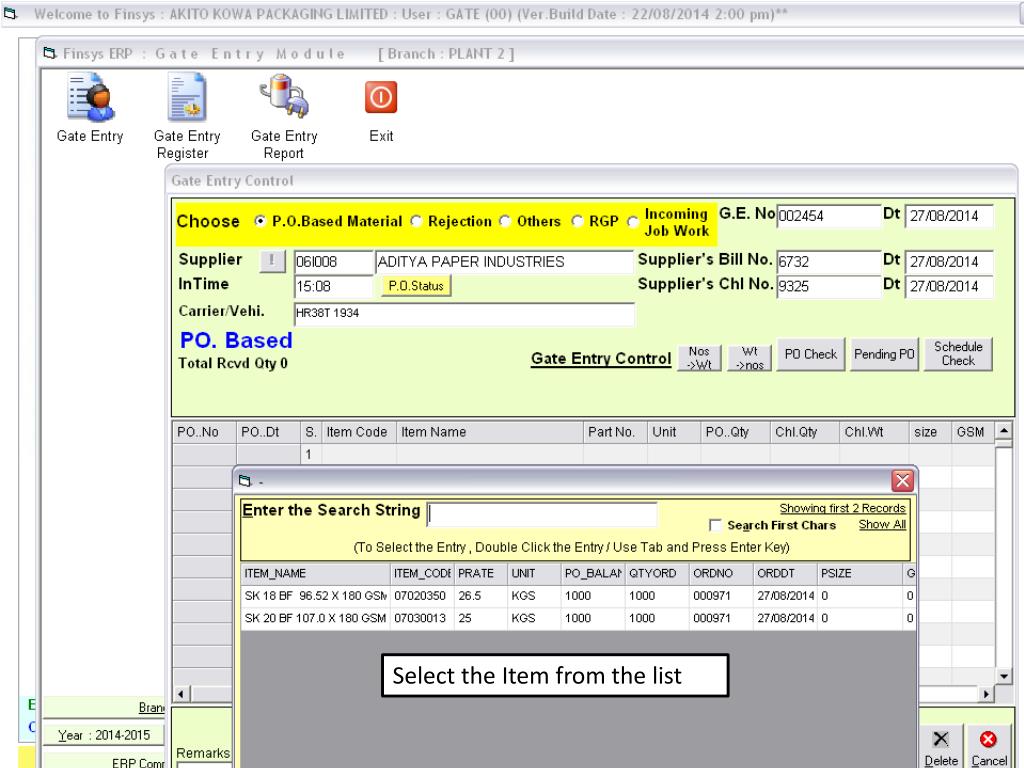Click the supplier lookup '!' button
The image size is (1024, 768).
click(272, 262)
